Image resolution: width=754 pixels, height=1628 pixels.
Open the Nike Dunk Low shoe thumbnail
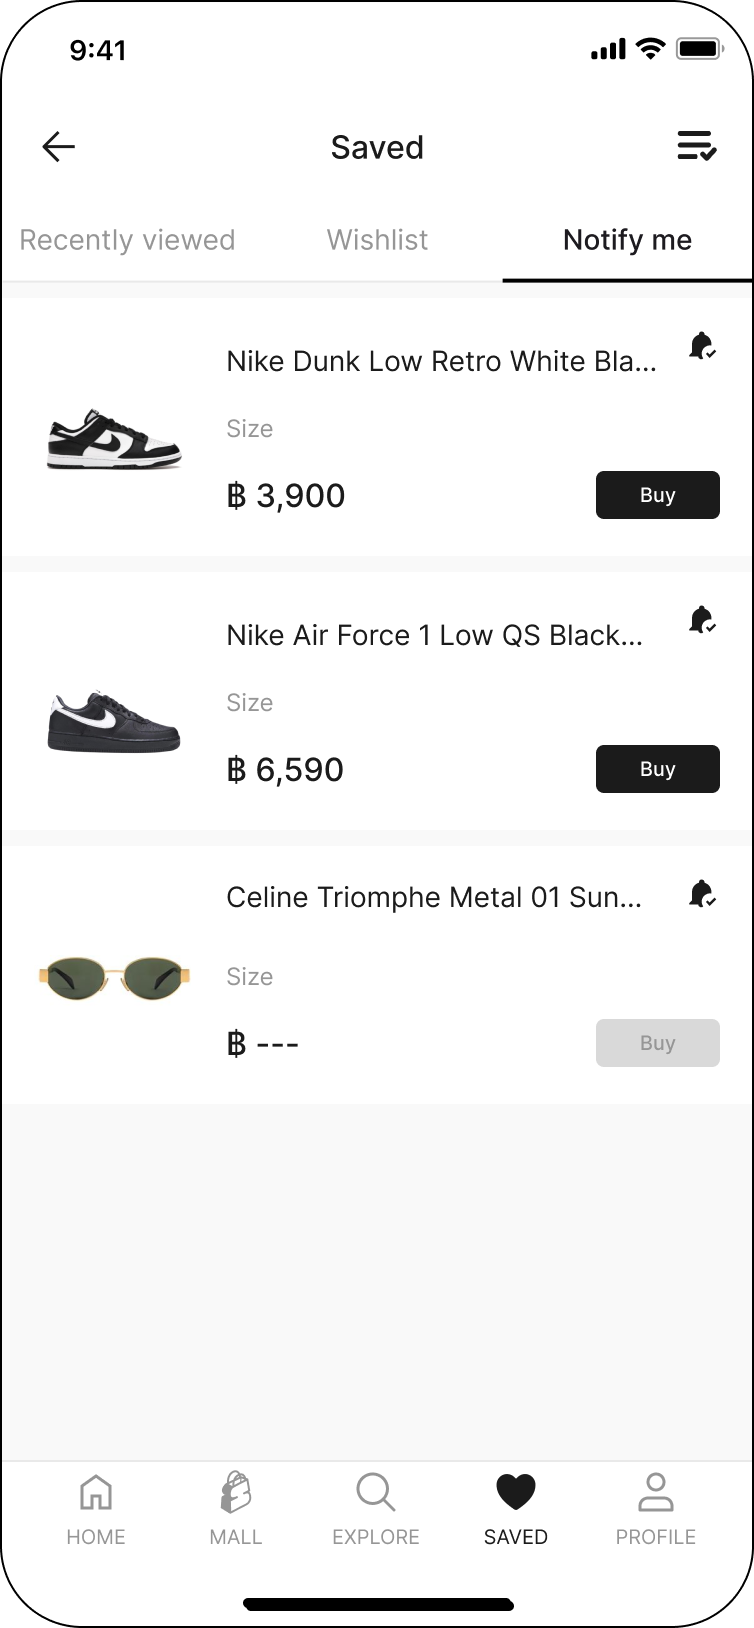[x=114, y=439]
